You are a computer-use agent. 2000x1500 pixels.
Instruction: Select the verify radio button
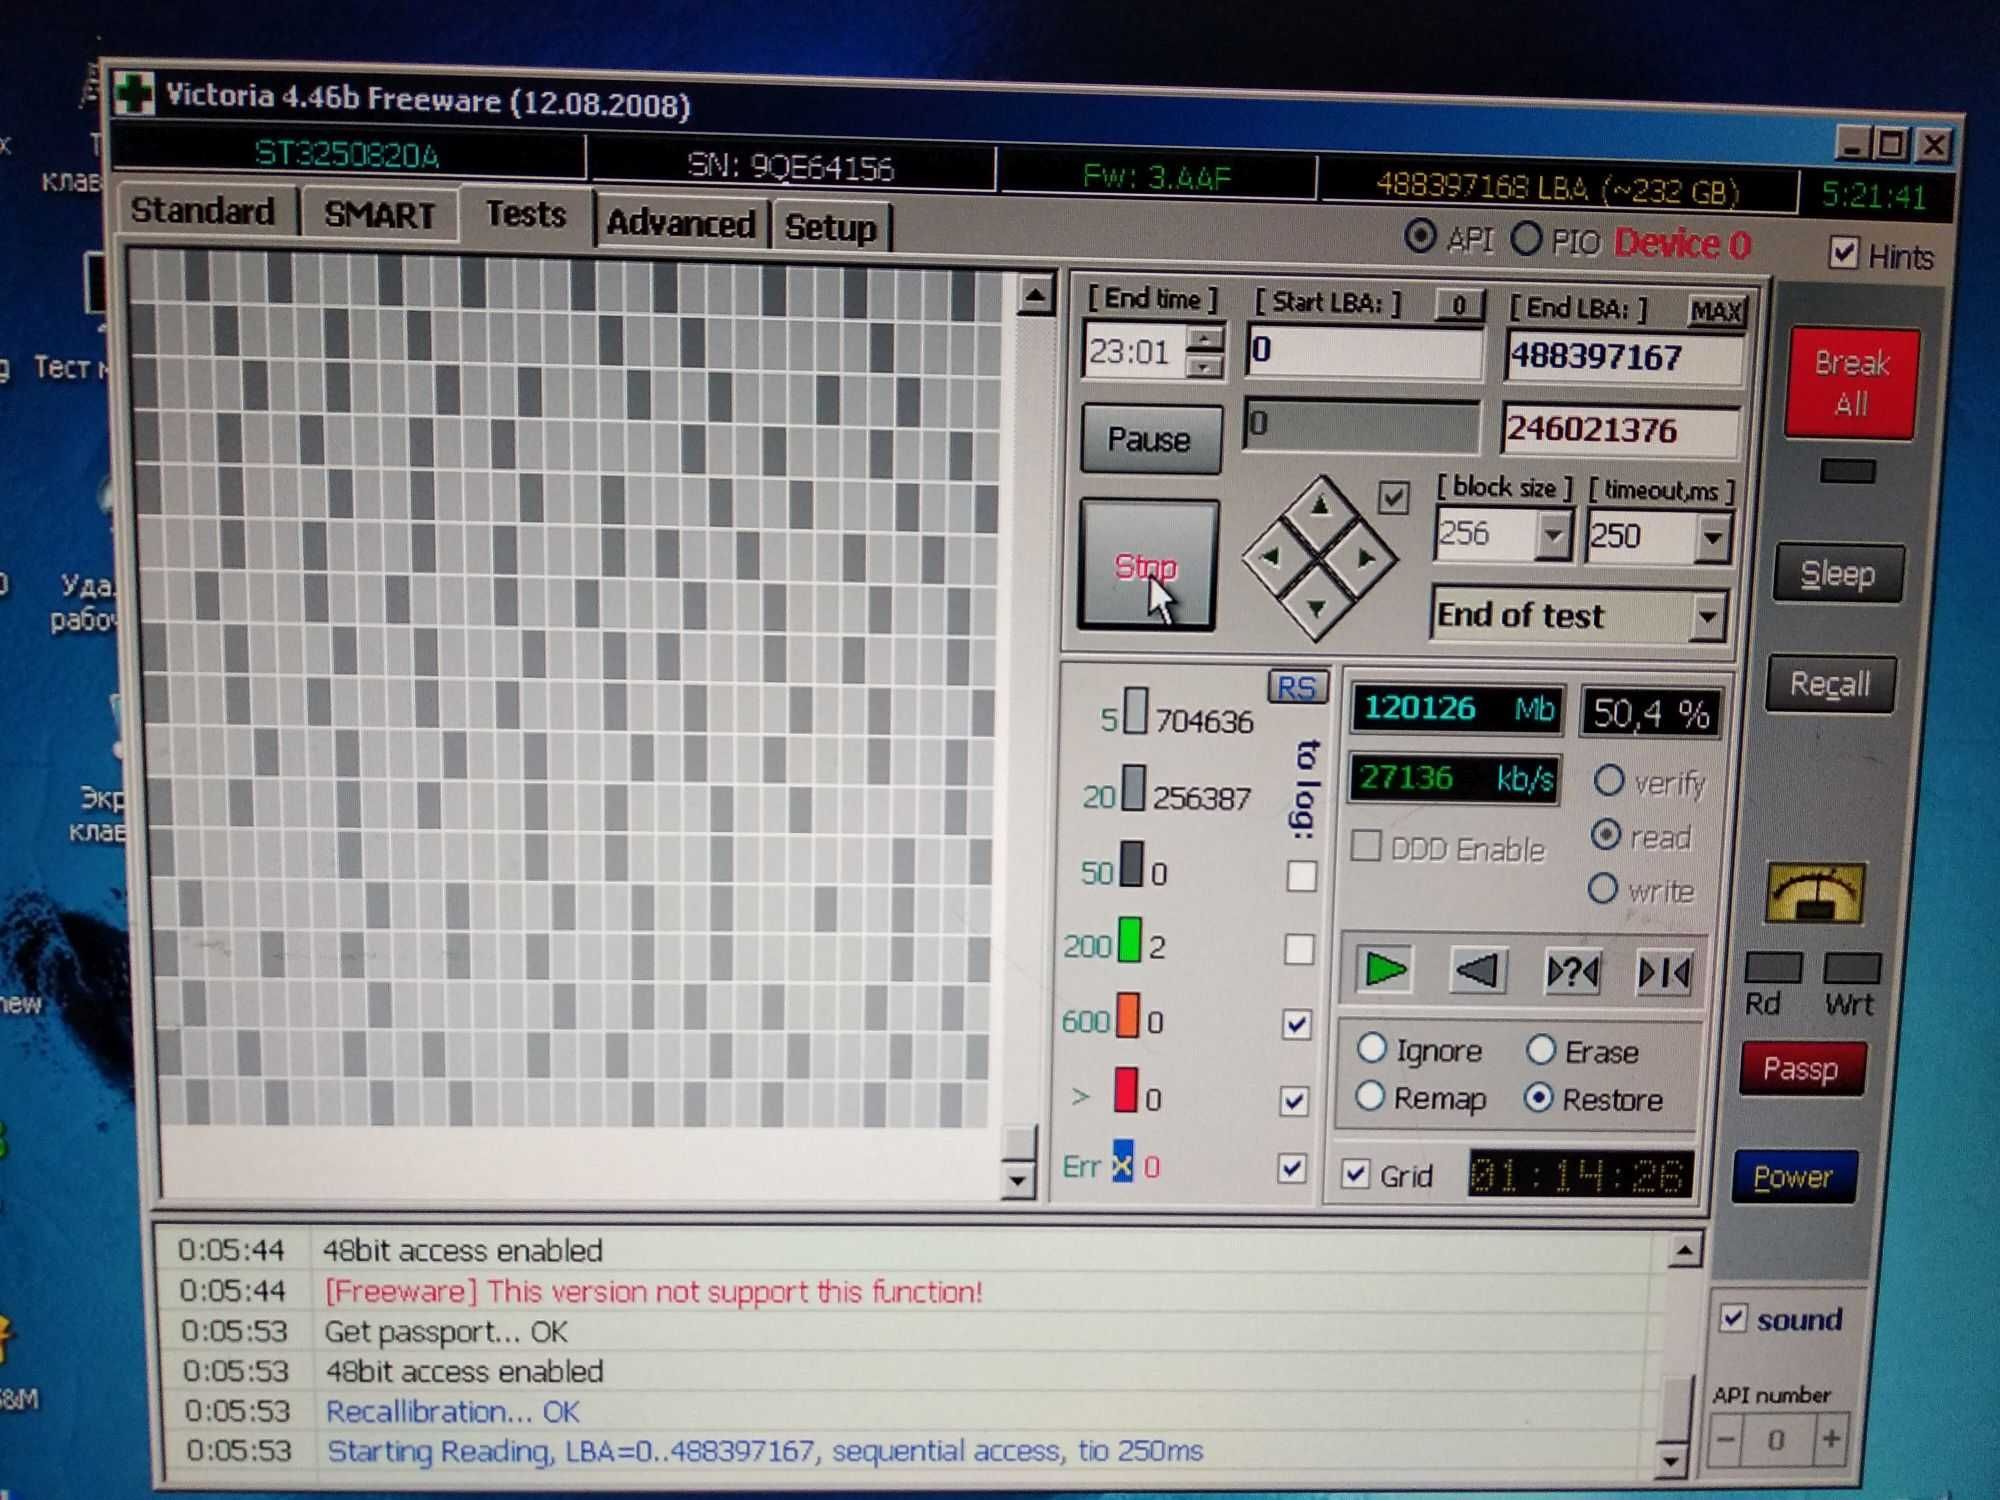click(x=1608, y=781)
